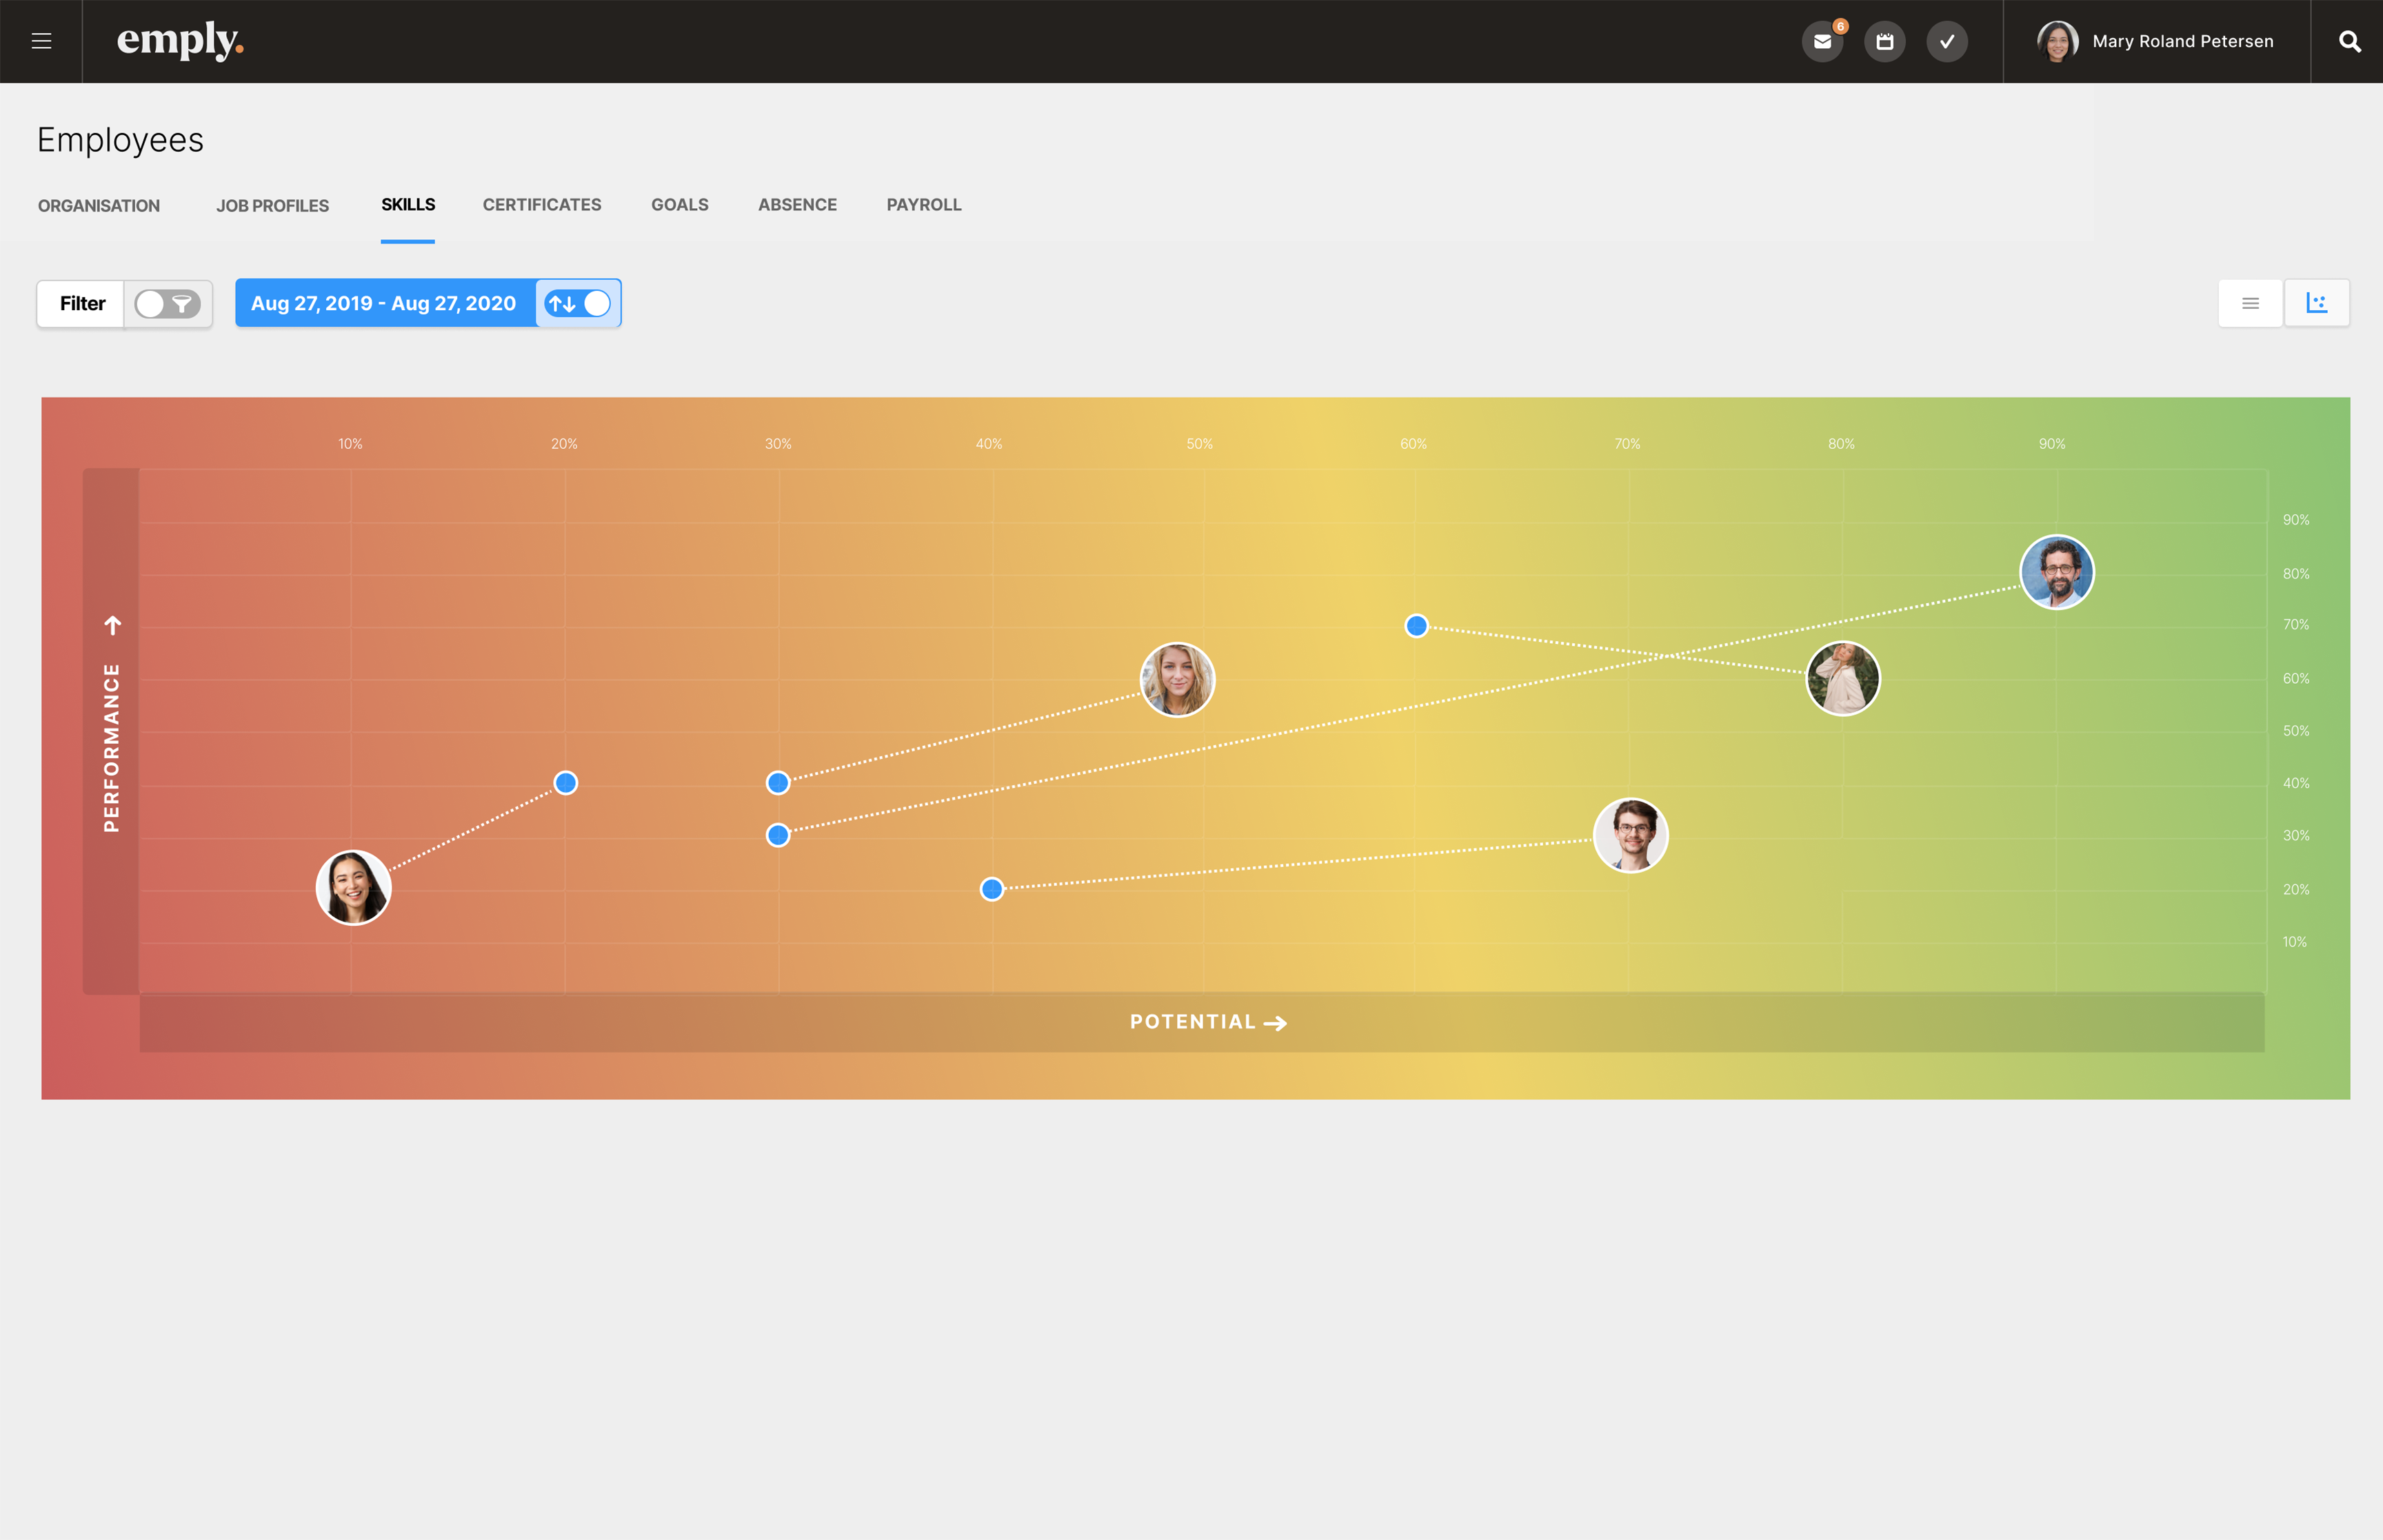This screenshot has height=1540, width=2383.
Task: Select bearded man with glasses avatar on chart
Action: pos(2057,572)
